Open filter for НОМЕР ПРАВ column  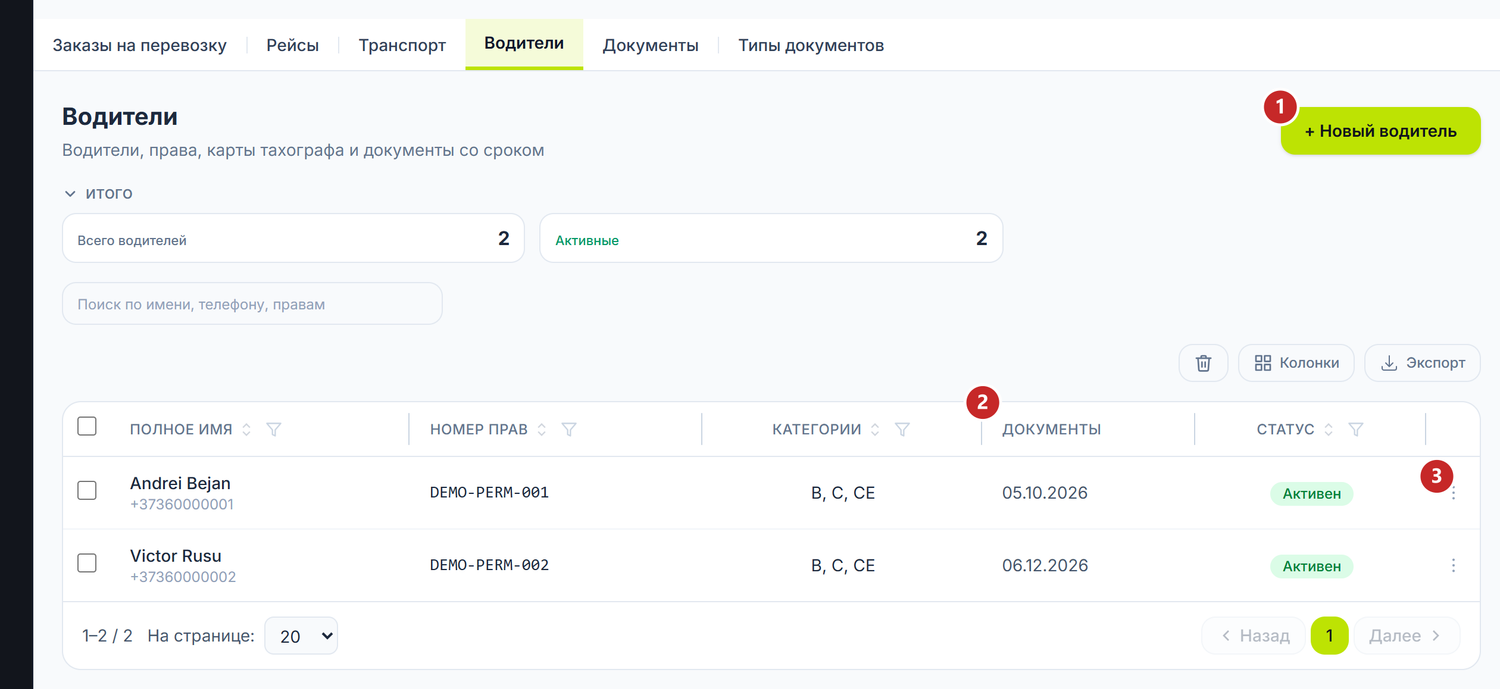pos(569,429)
